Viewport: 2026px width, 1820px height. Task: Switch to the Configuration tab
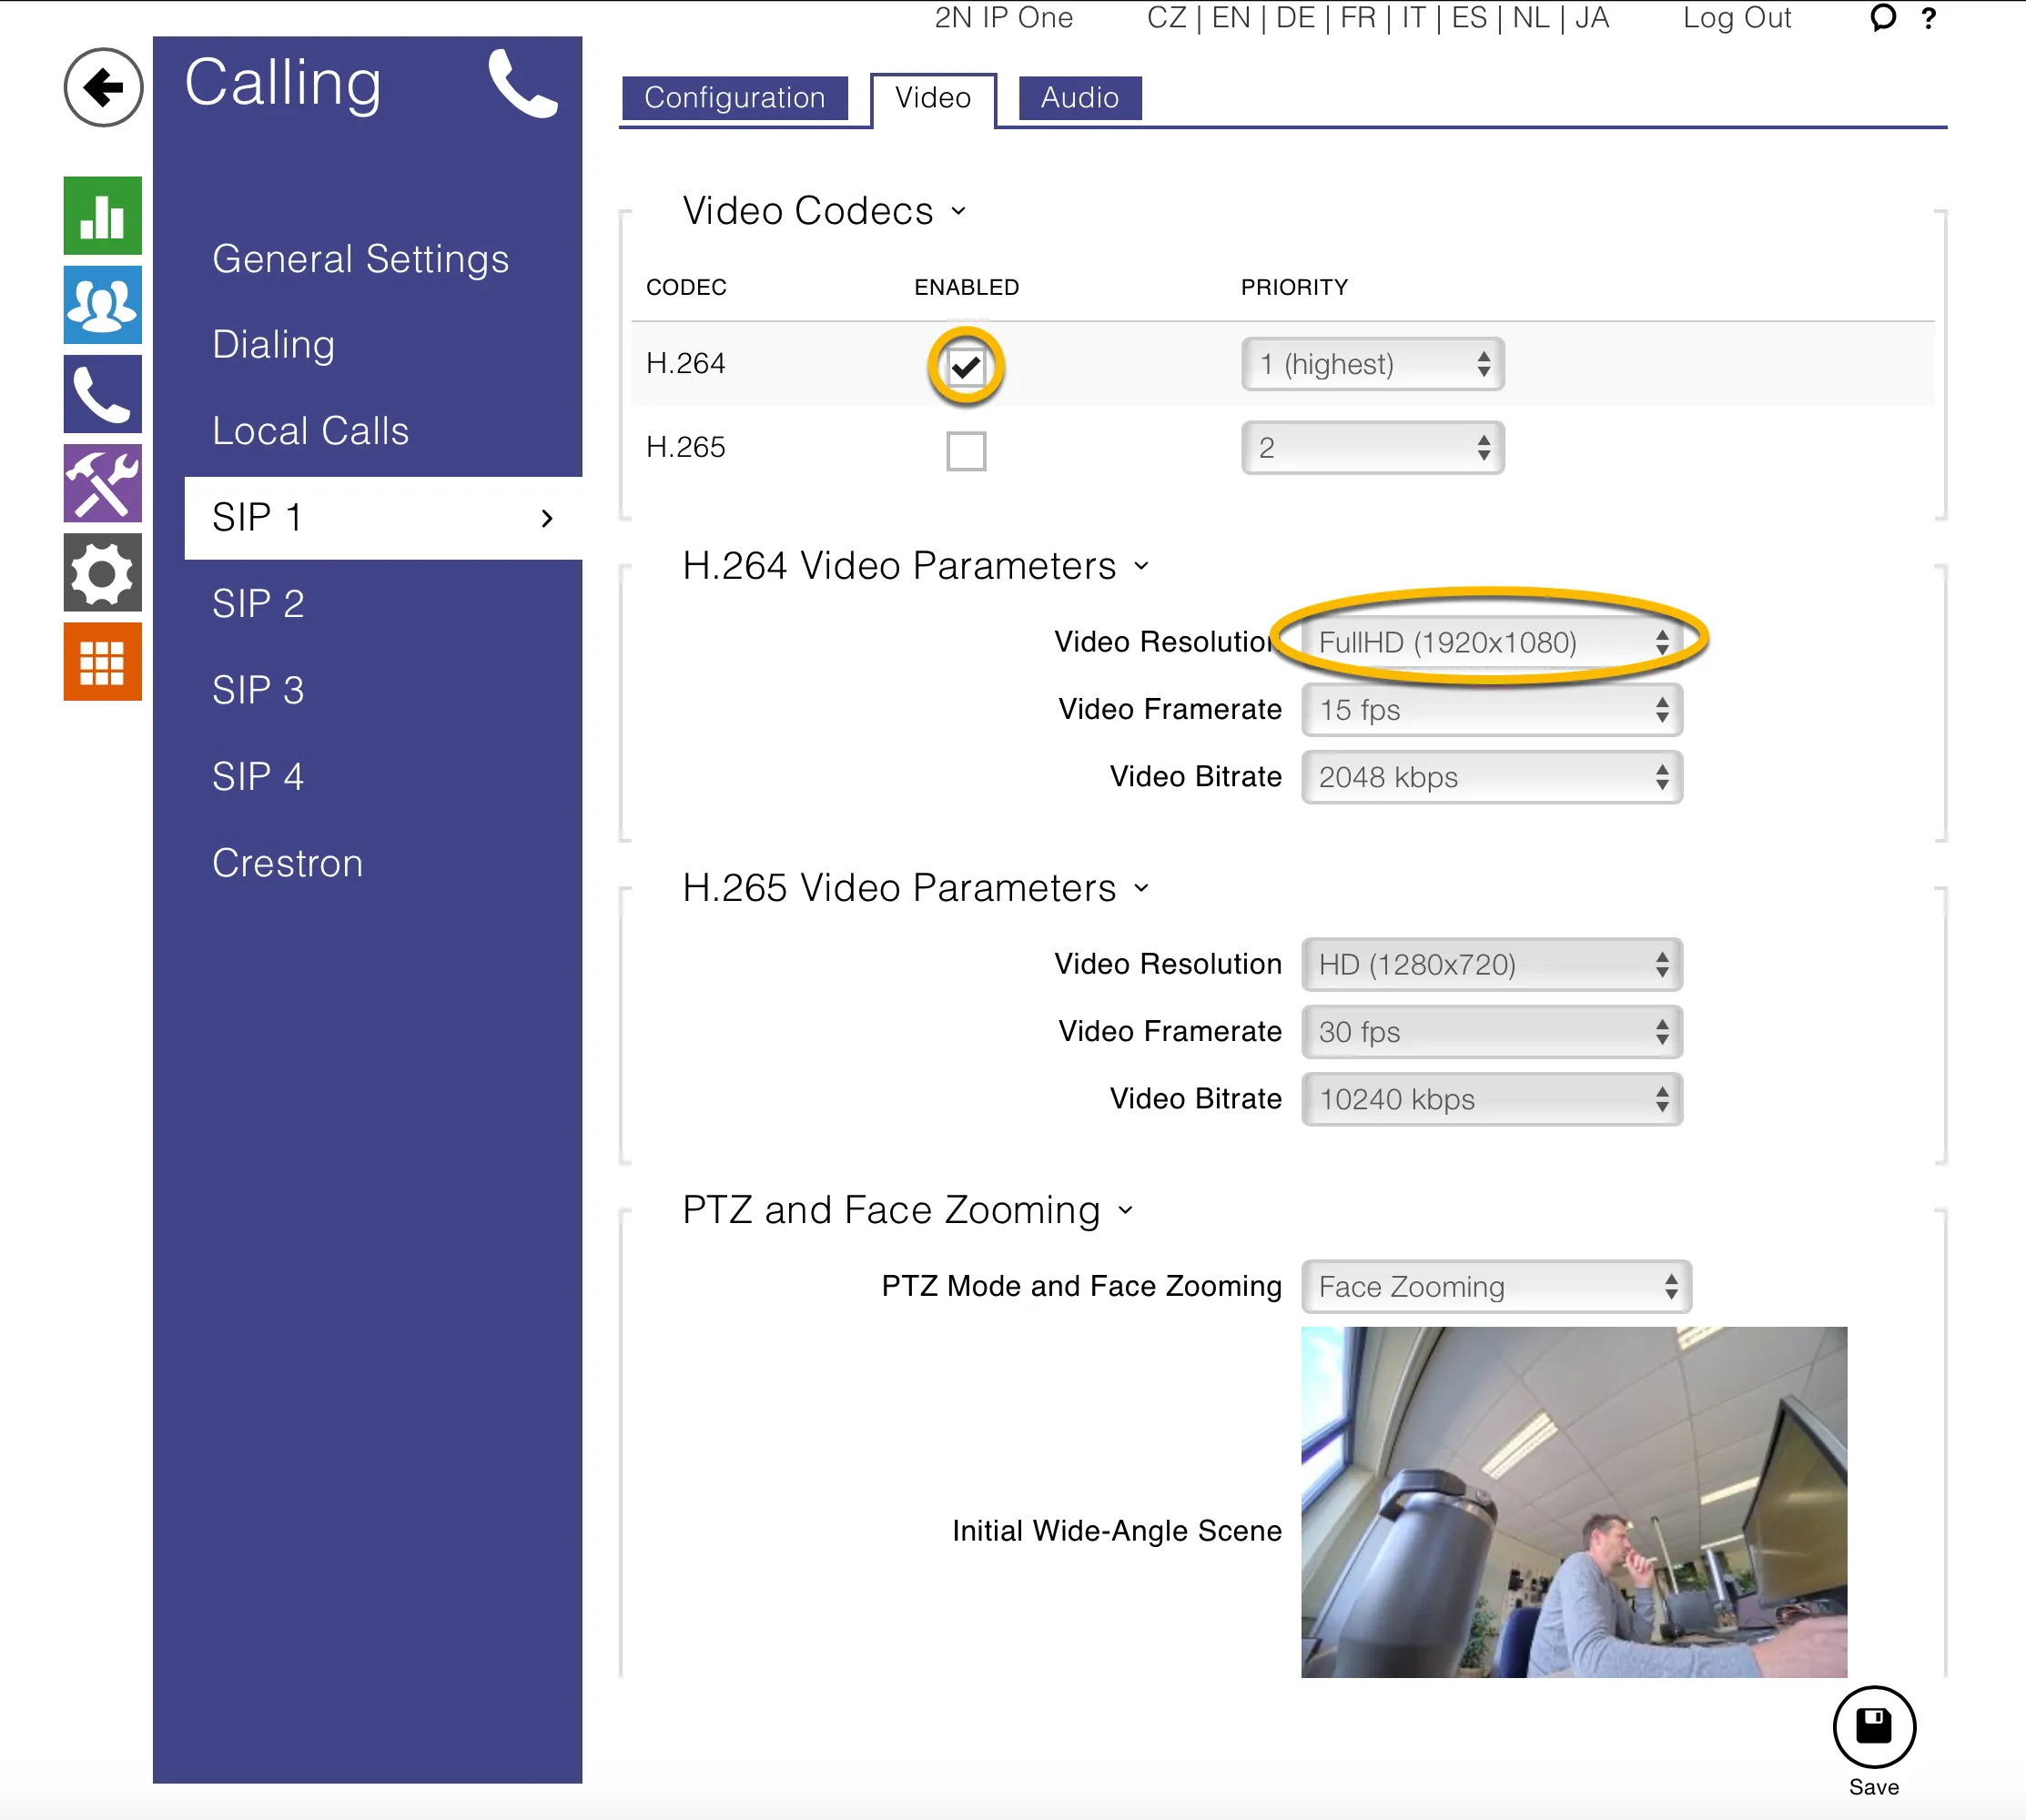point(735,98)
